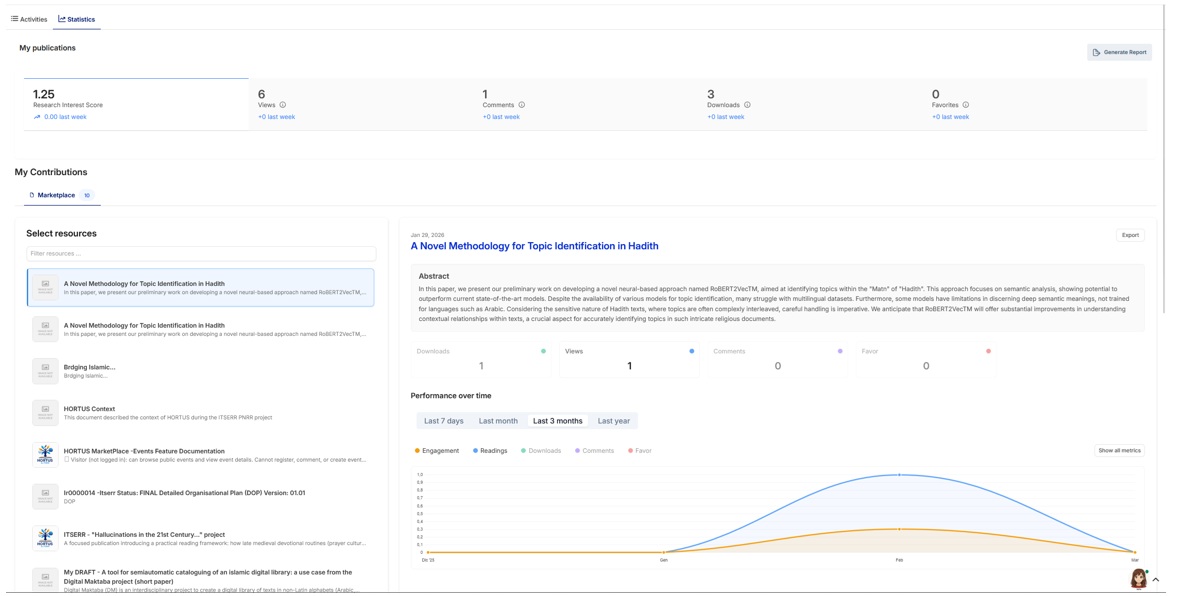
Task: Click green dot on Downloads metric card
Action: (543, 351)
